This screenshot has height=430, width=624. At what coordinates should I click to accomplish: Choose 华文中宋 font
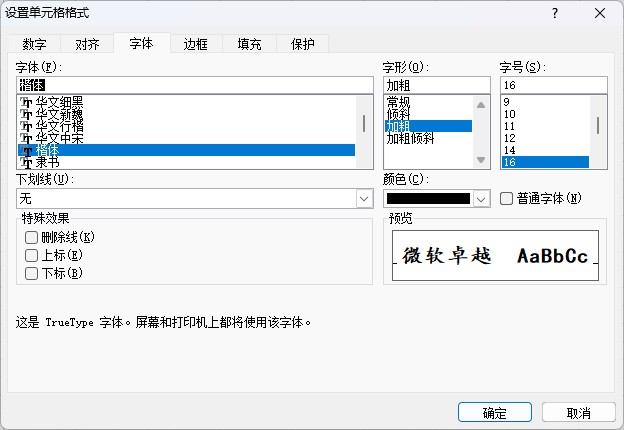point(186,138)
